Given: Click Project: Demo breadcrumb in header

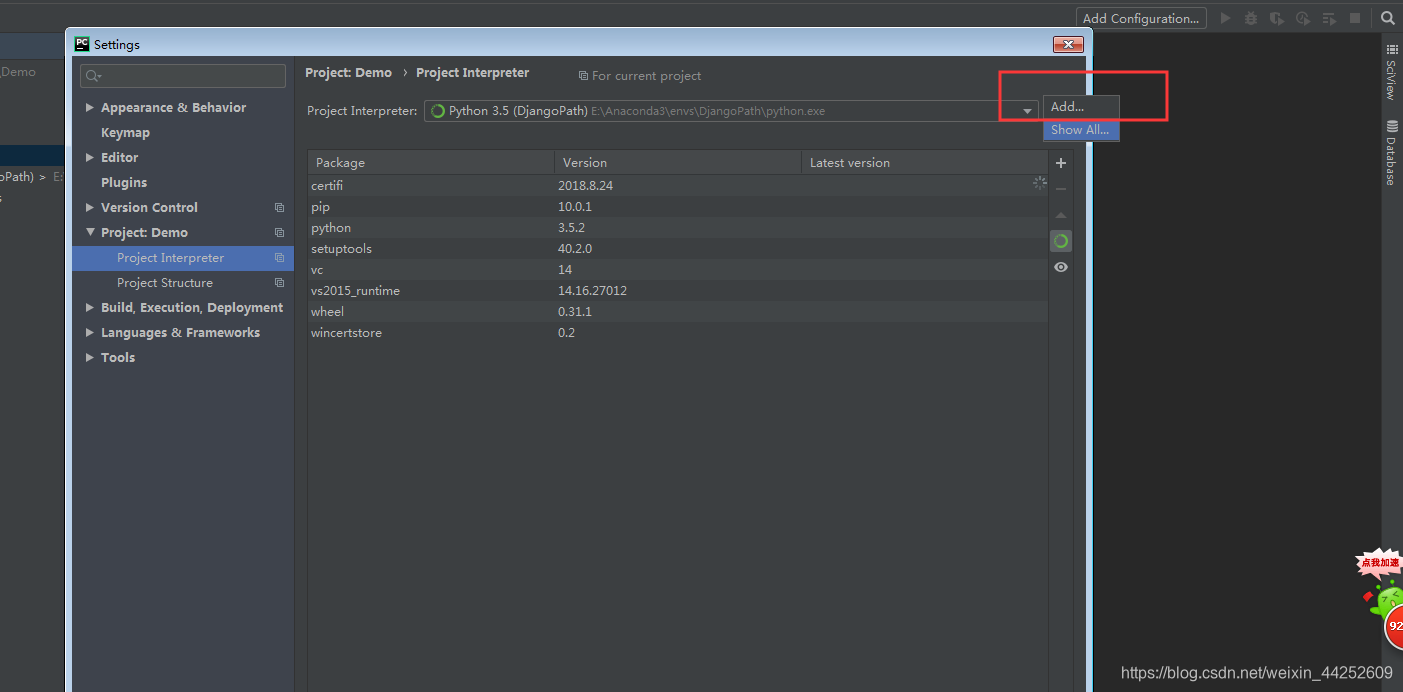Looking at the screenshot, I should point(348,73).
